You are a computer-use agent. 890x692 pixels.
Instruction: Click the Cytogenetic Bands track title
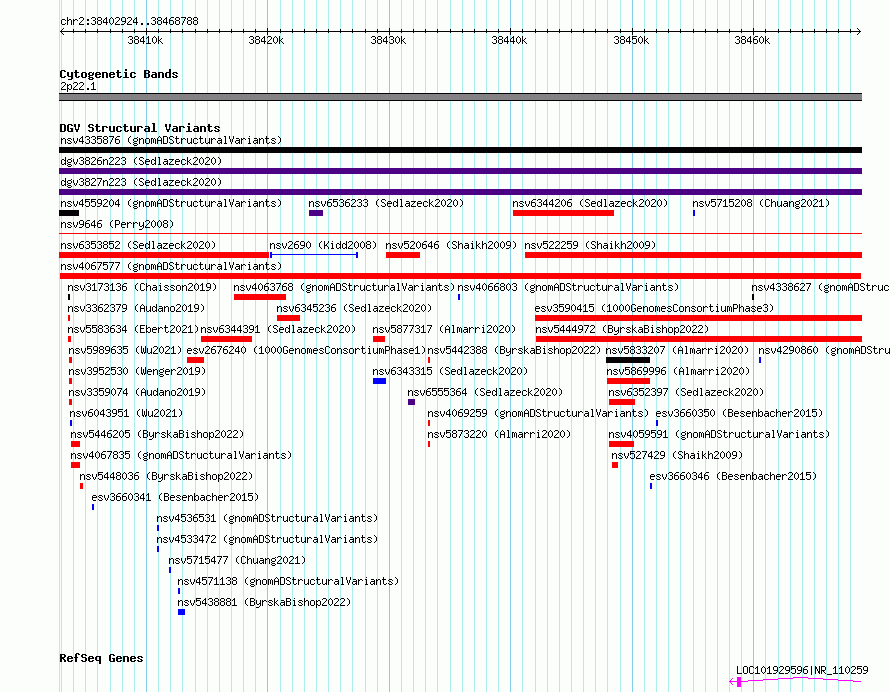(119, 74)
